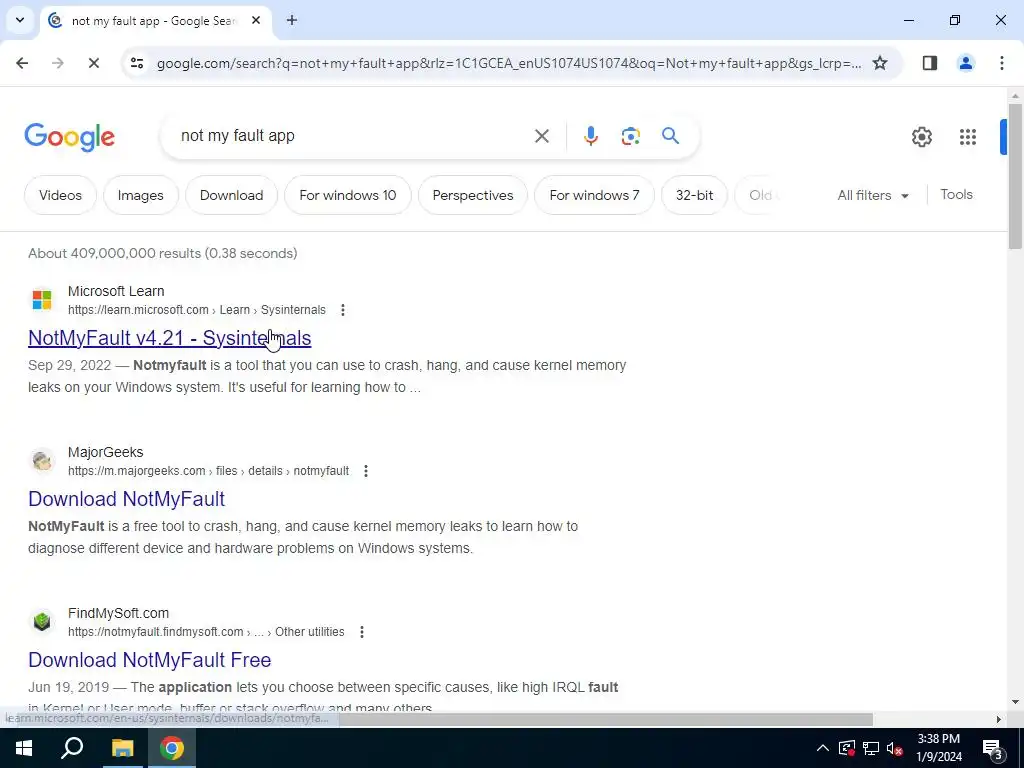The height and width of the screenshot is (768, 1024).
Task: Click the Microsoft Learn favicon
Action: pos(42,300)
